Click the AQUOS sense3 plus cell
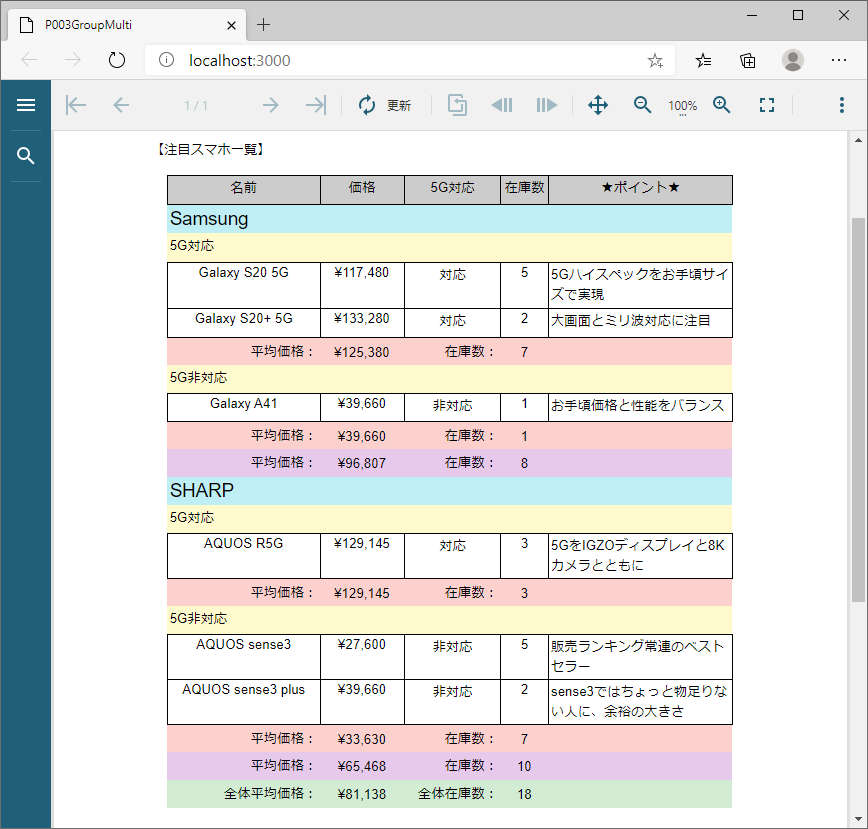Viewport: 868px width, 829px height. (x=244, y=702)
